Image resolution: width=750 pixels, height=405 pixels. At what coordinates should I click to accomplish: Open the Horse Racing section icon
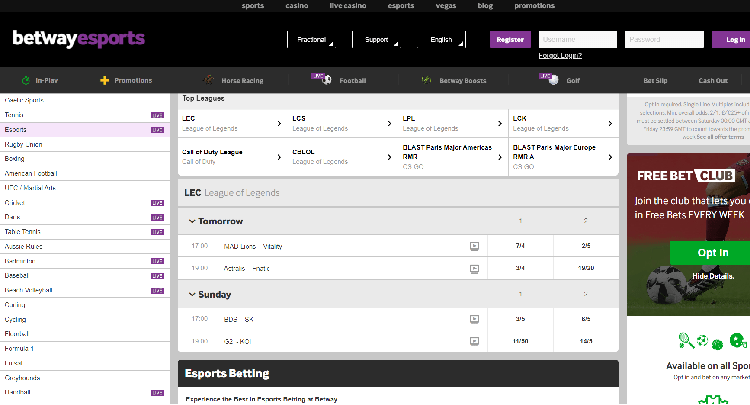click(x=209, y=79)
